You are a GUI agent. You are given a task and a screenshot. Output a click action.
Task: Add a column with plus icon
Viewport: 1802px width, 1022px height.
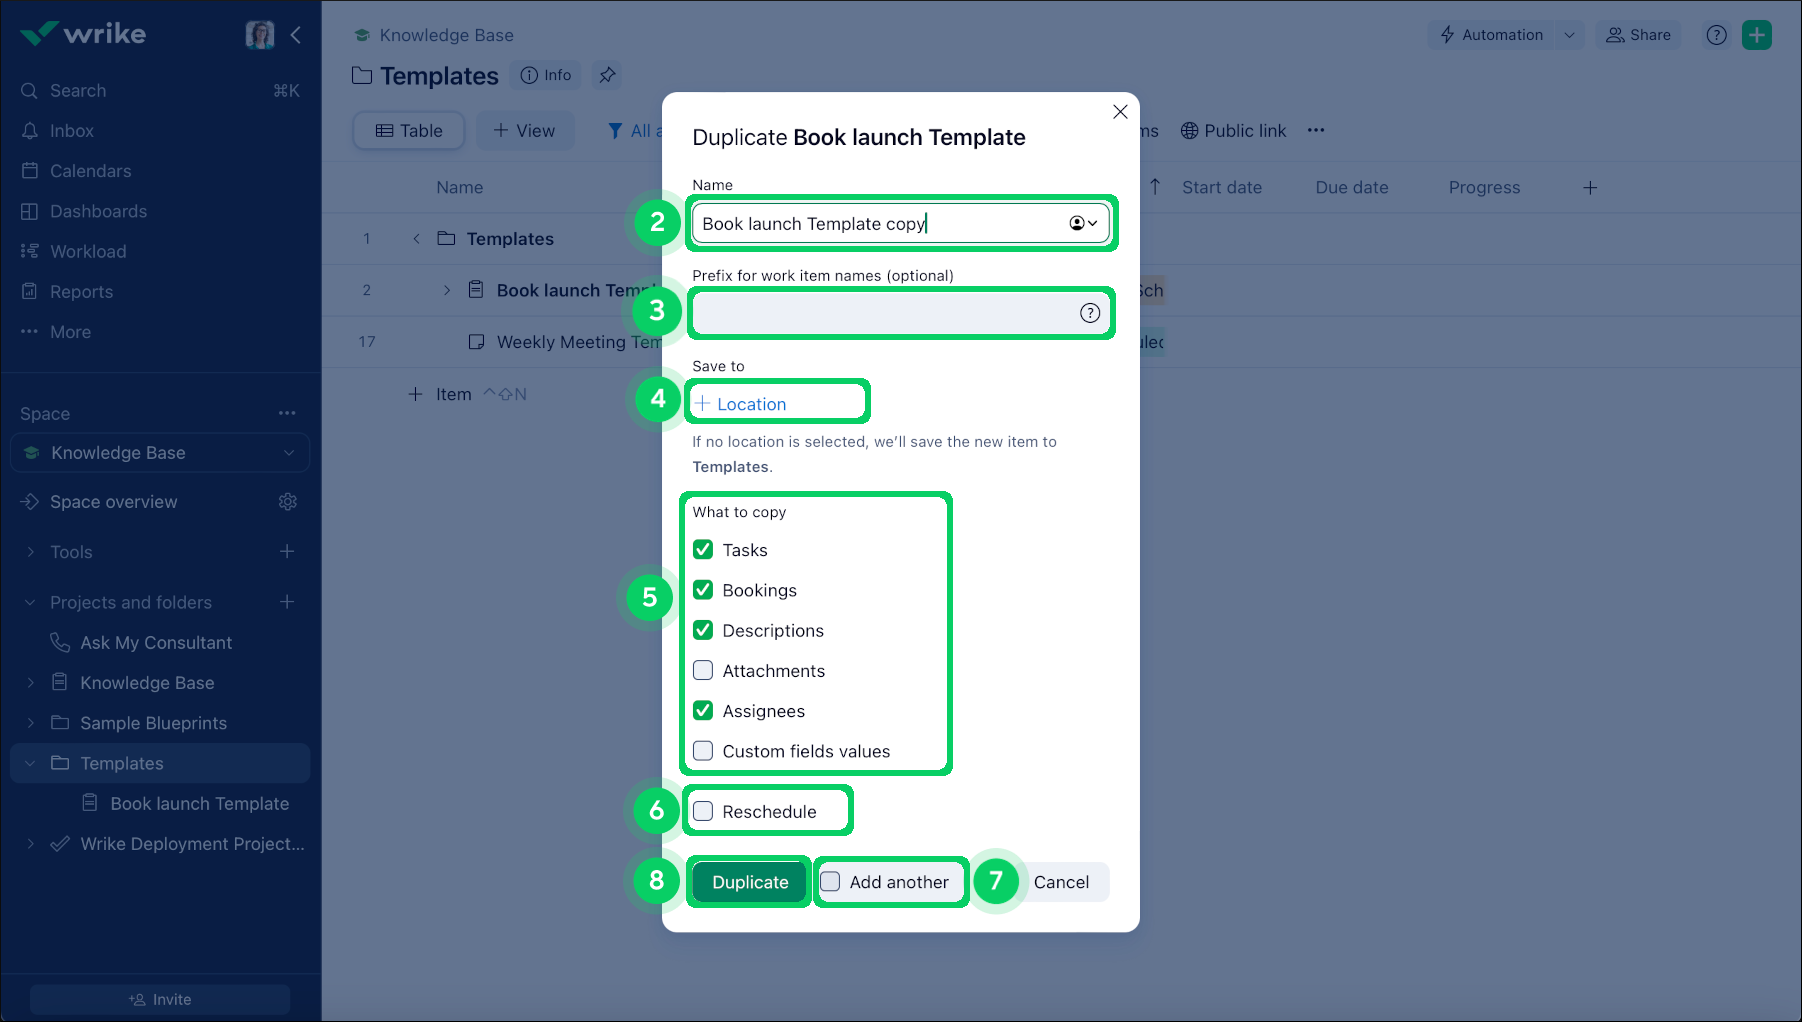coord(1590,188)
